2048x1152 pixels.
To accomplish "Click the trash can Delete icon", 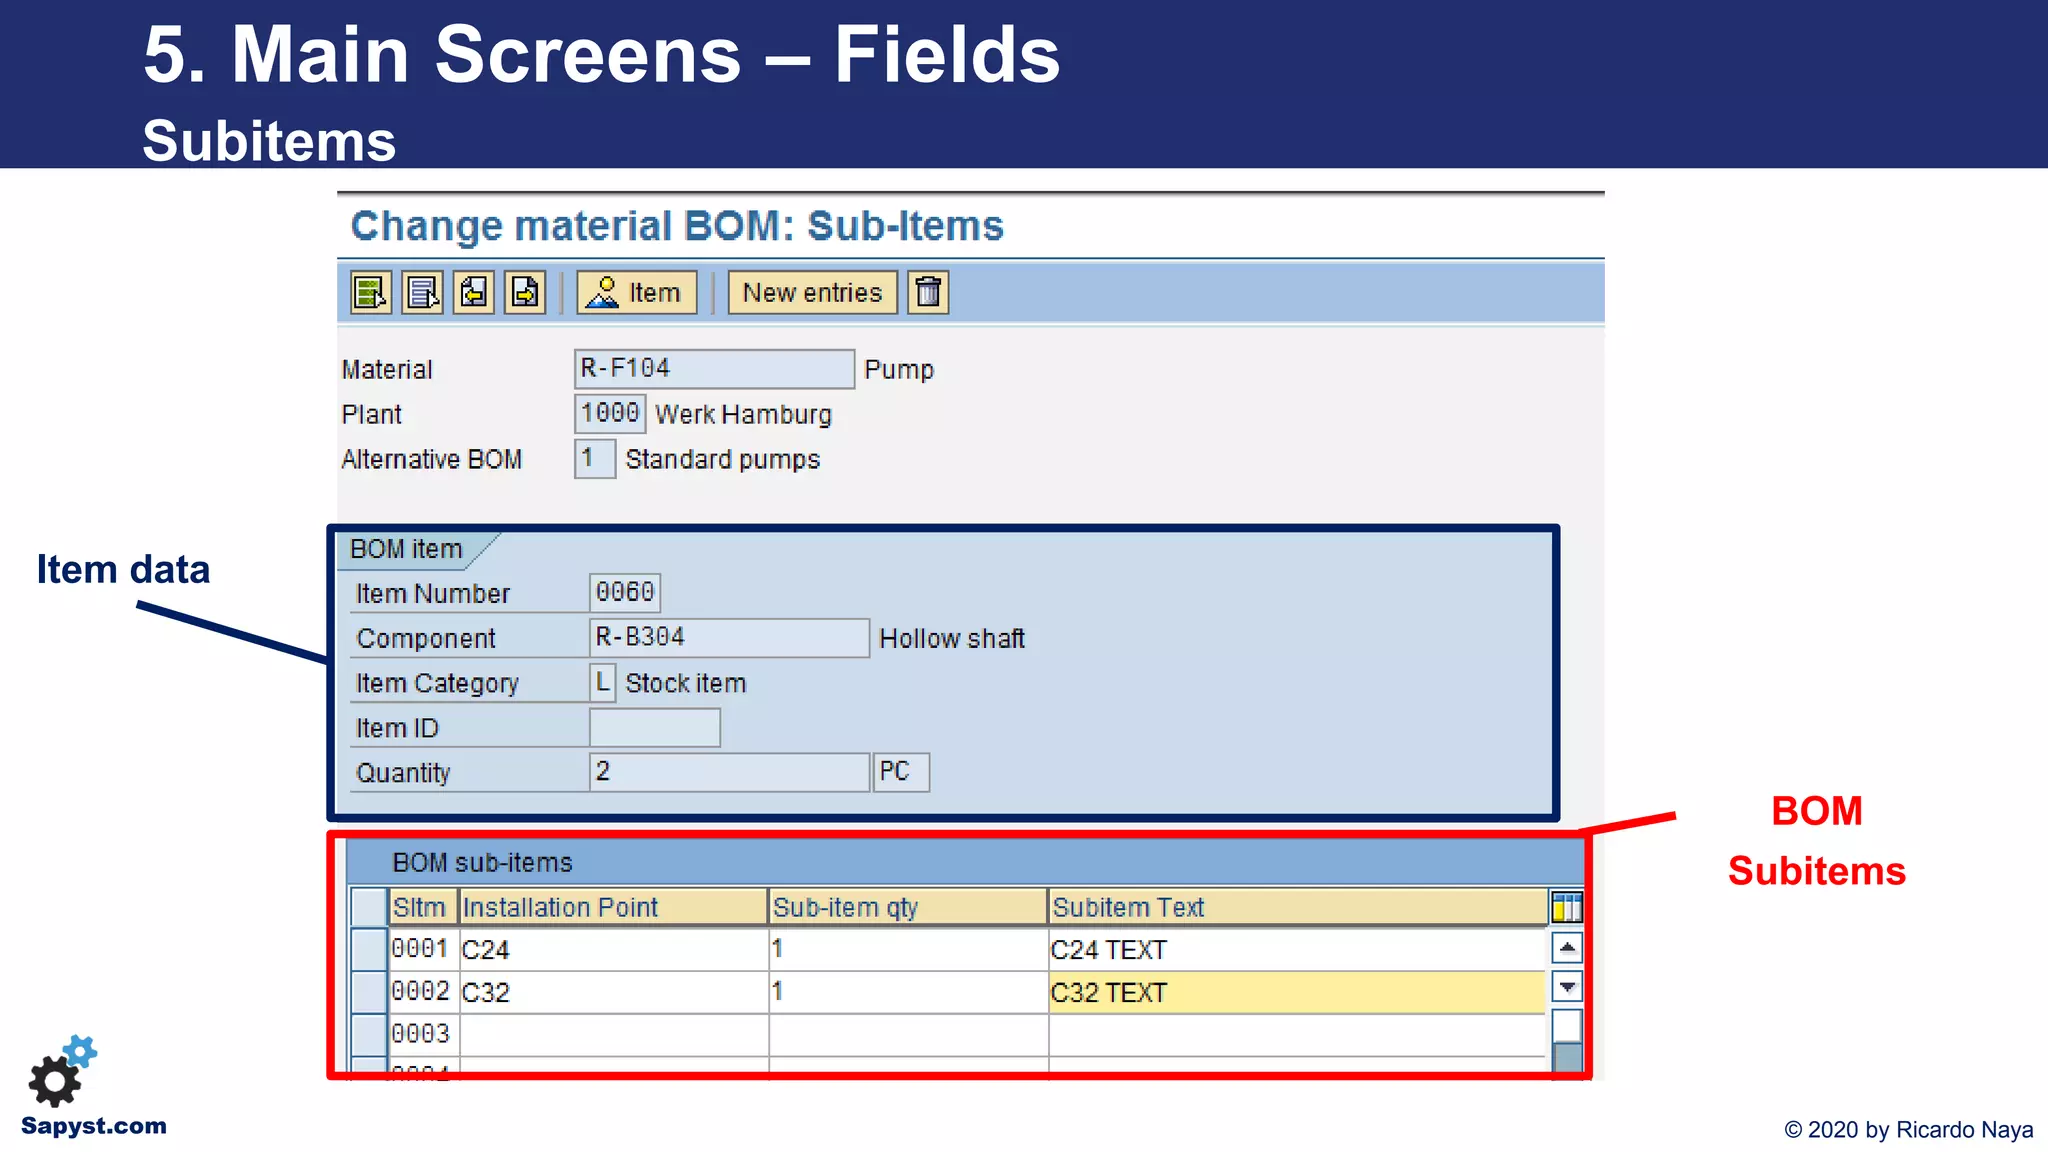I will tap(928, 293).
